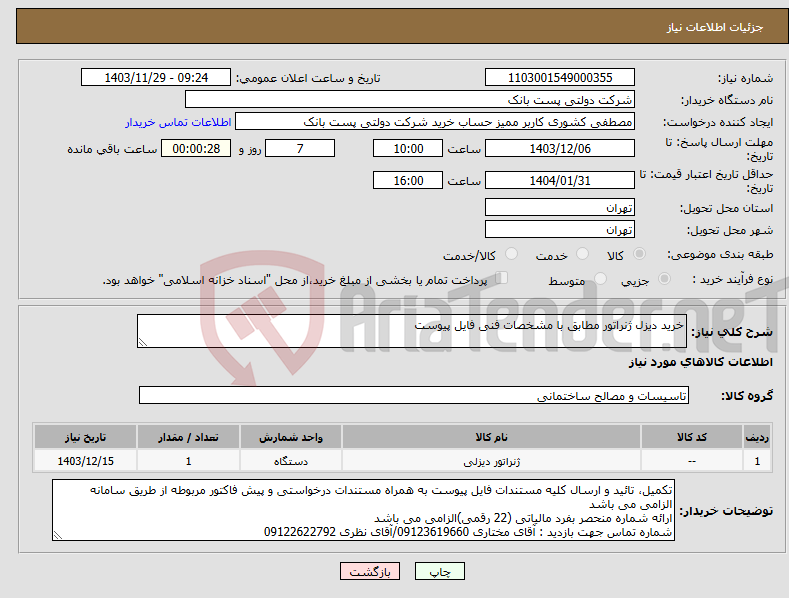
Task: Click price validity date 1404/01/31
Action: pos(560,180)
